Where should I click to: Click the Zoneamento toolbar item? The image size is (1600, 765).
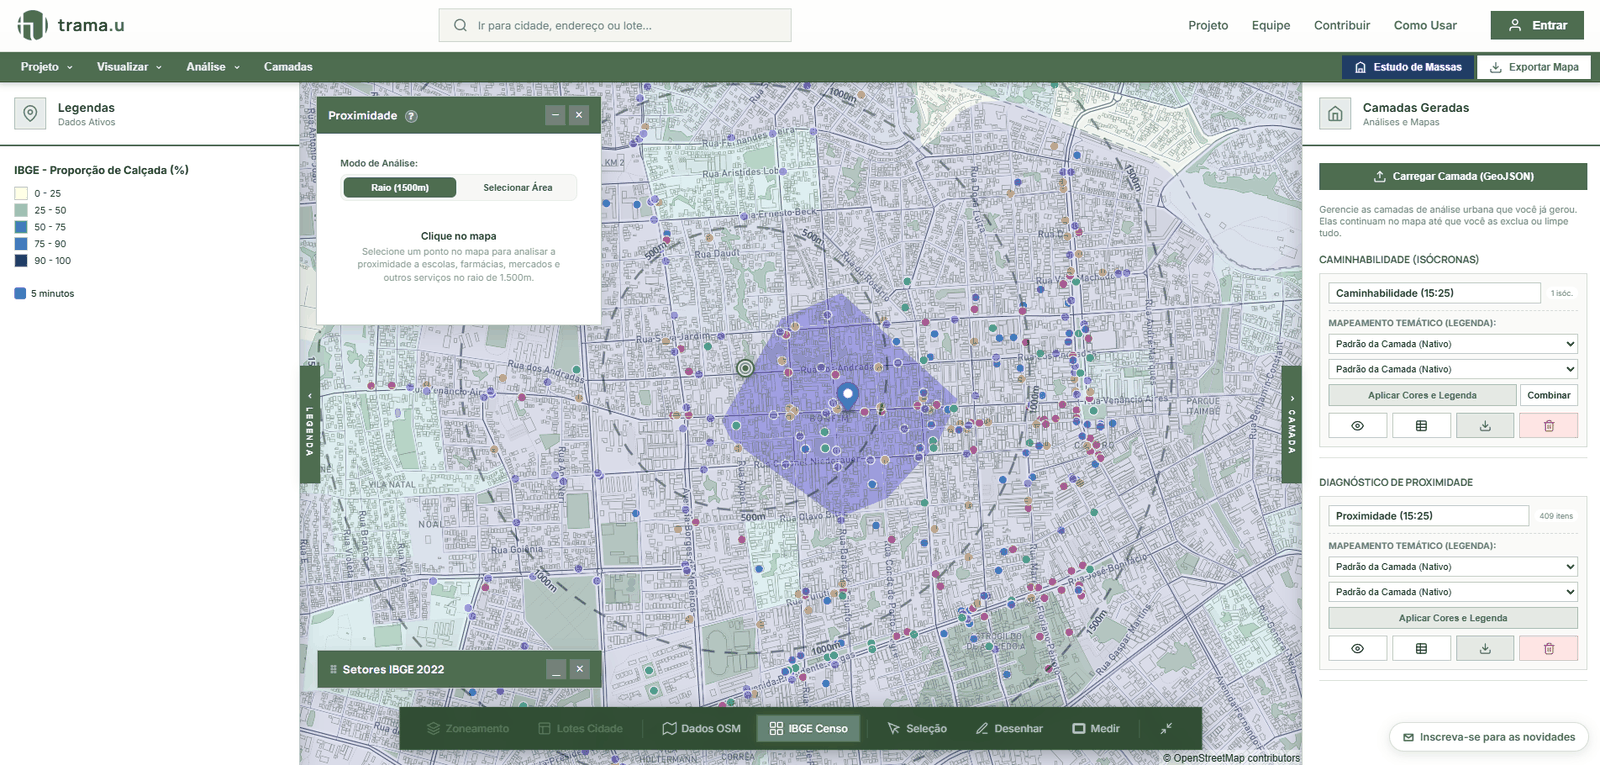468,729
